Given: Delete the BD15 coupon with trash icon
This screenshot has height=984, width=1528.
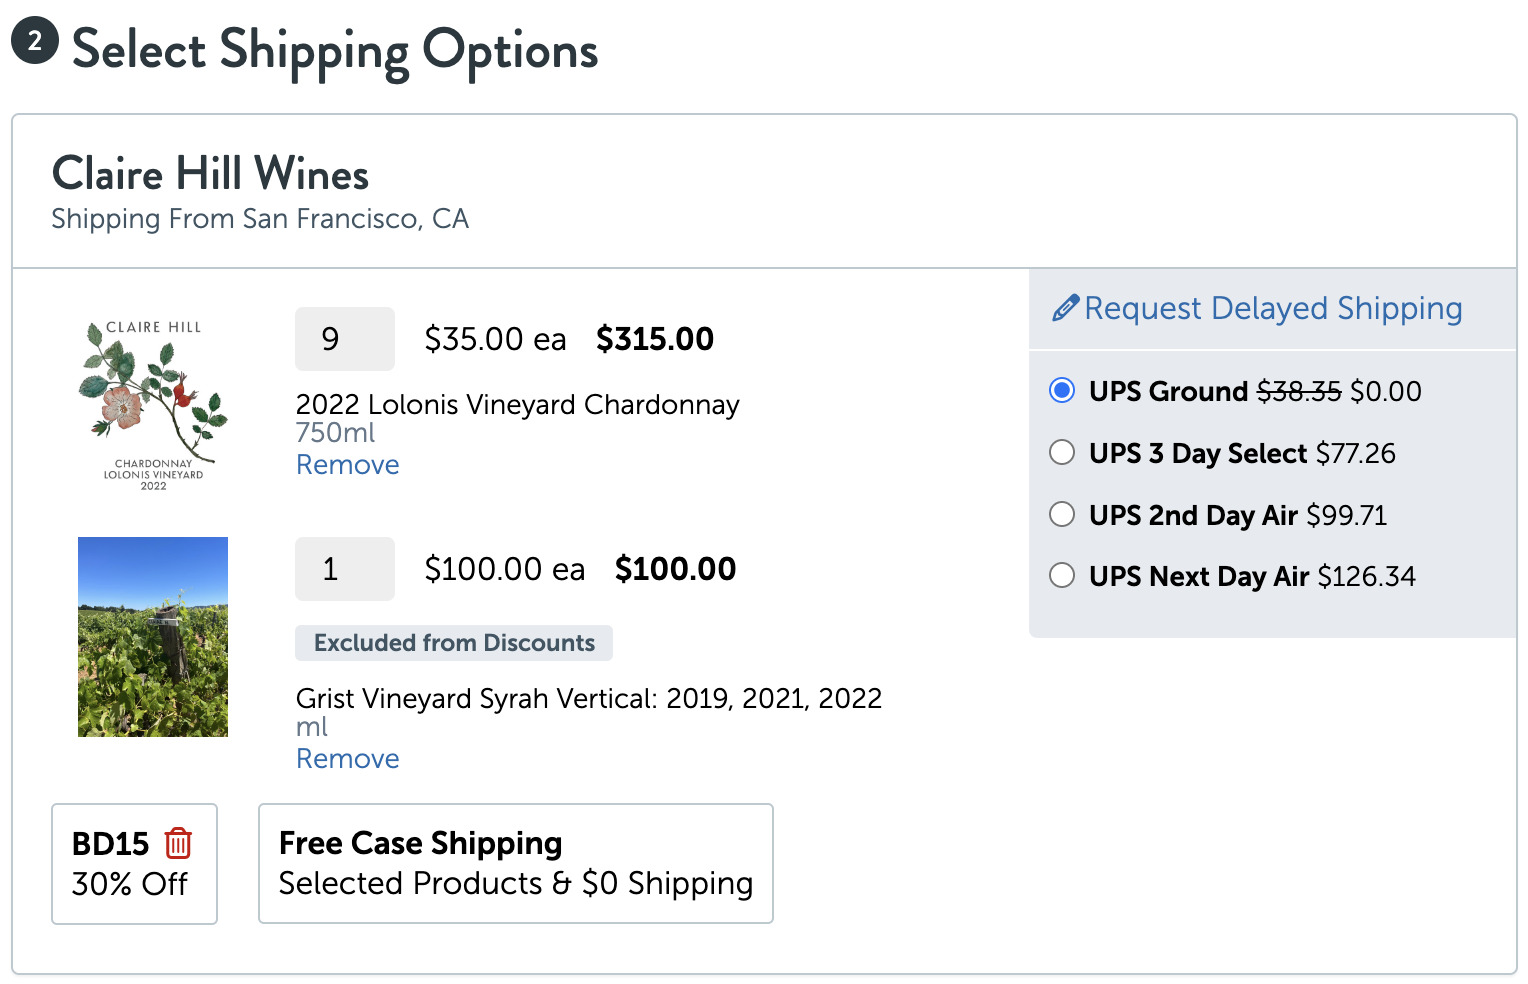Looking at the screenshot, I should 178,843.
